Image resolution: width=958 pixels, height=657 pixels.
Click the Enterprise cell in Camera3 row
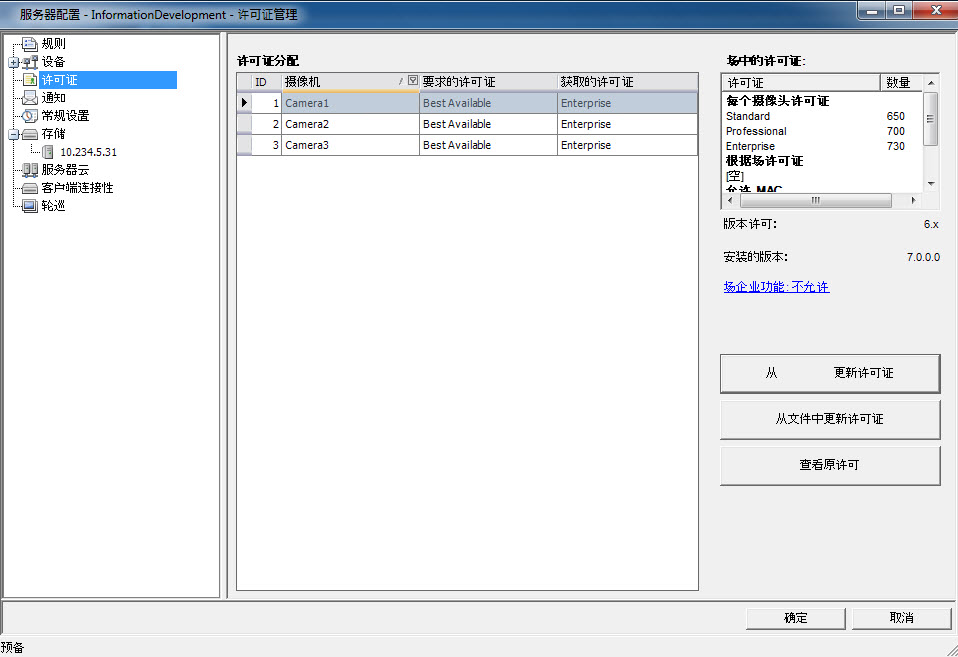coord(627,145)
